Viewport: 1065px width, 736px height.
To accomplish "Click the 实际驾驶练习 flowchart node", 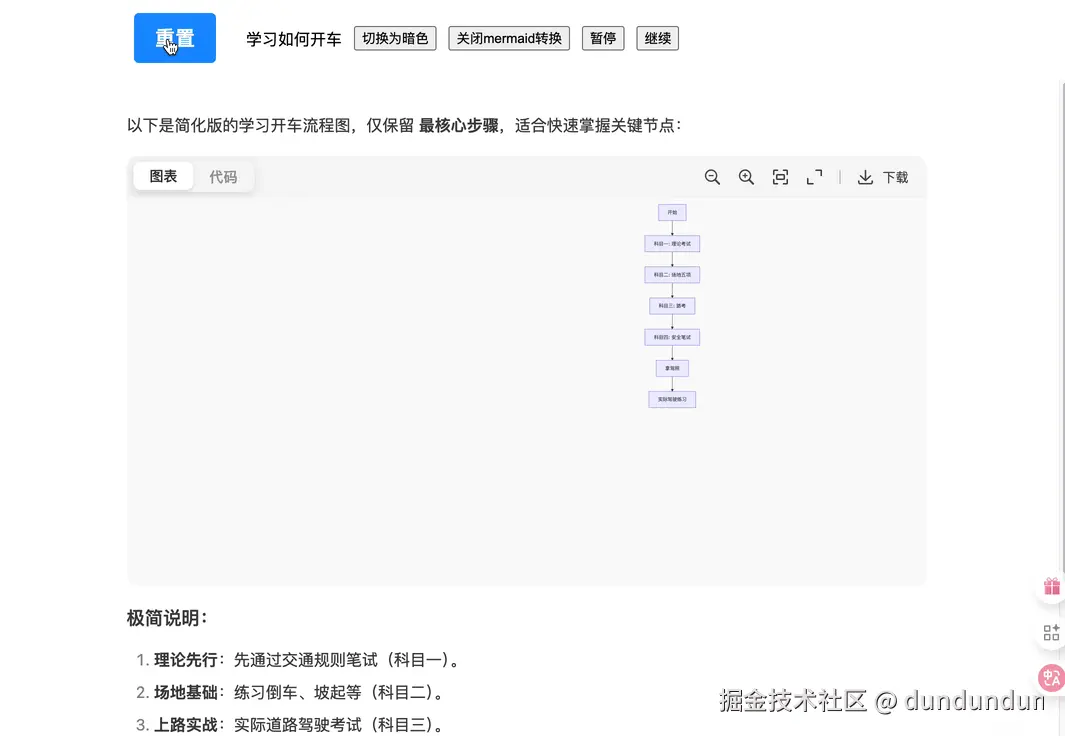I will [672, 399].
